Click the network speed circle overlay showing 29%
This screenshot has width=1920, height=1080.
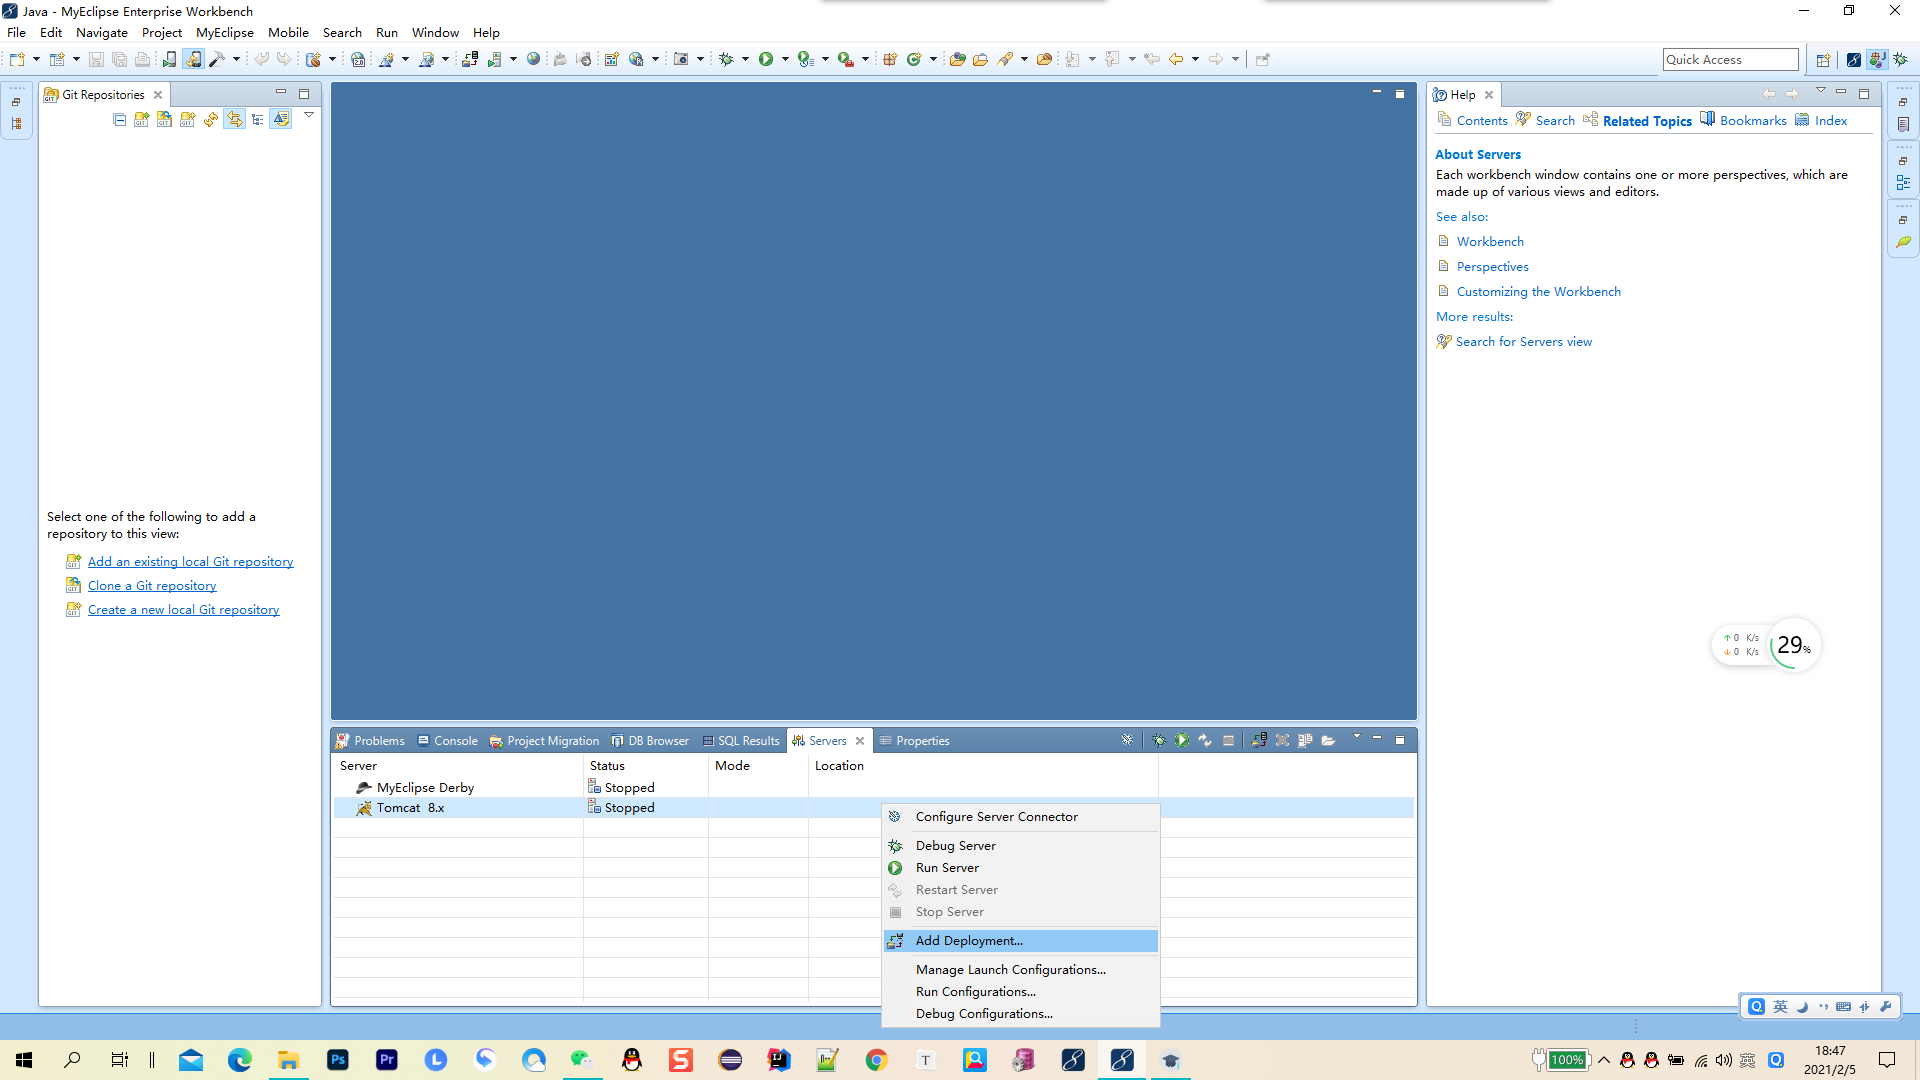(1793, 645)
